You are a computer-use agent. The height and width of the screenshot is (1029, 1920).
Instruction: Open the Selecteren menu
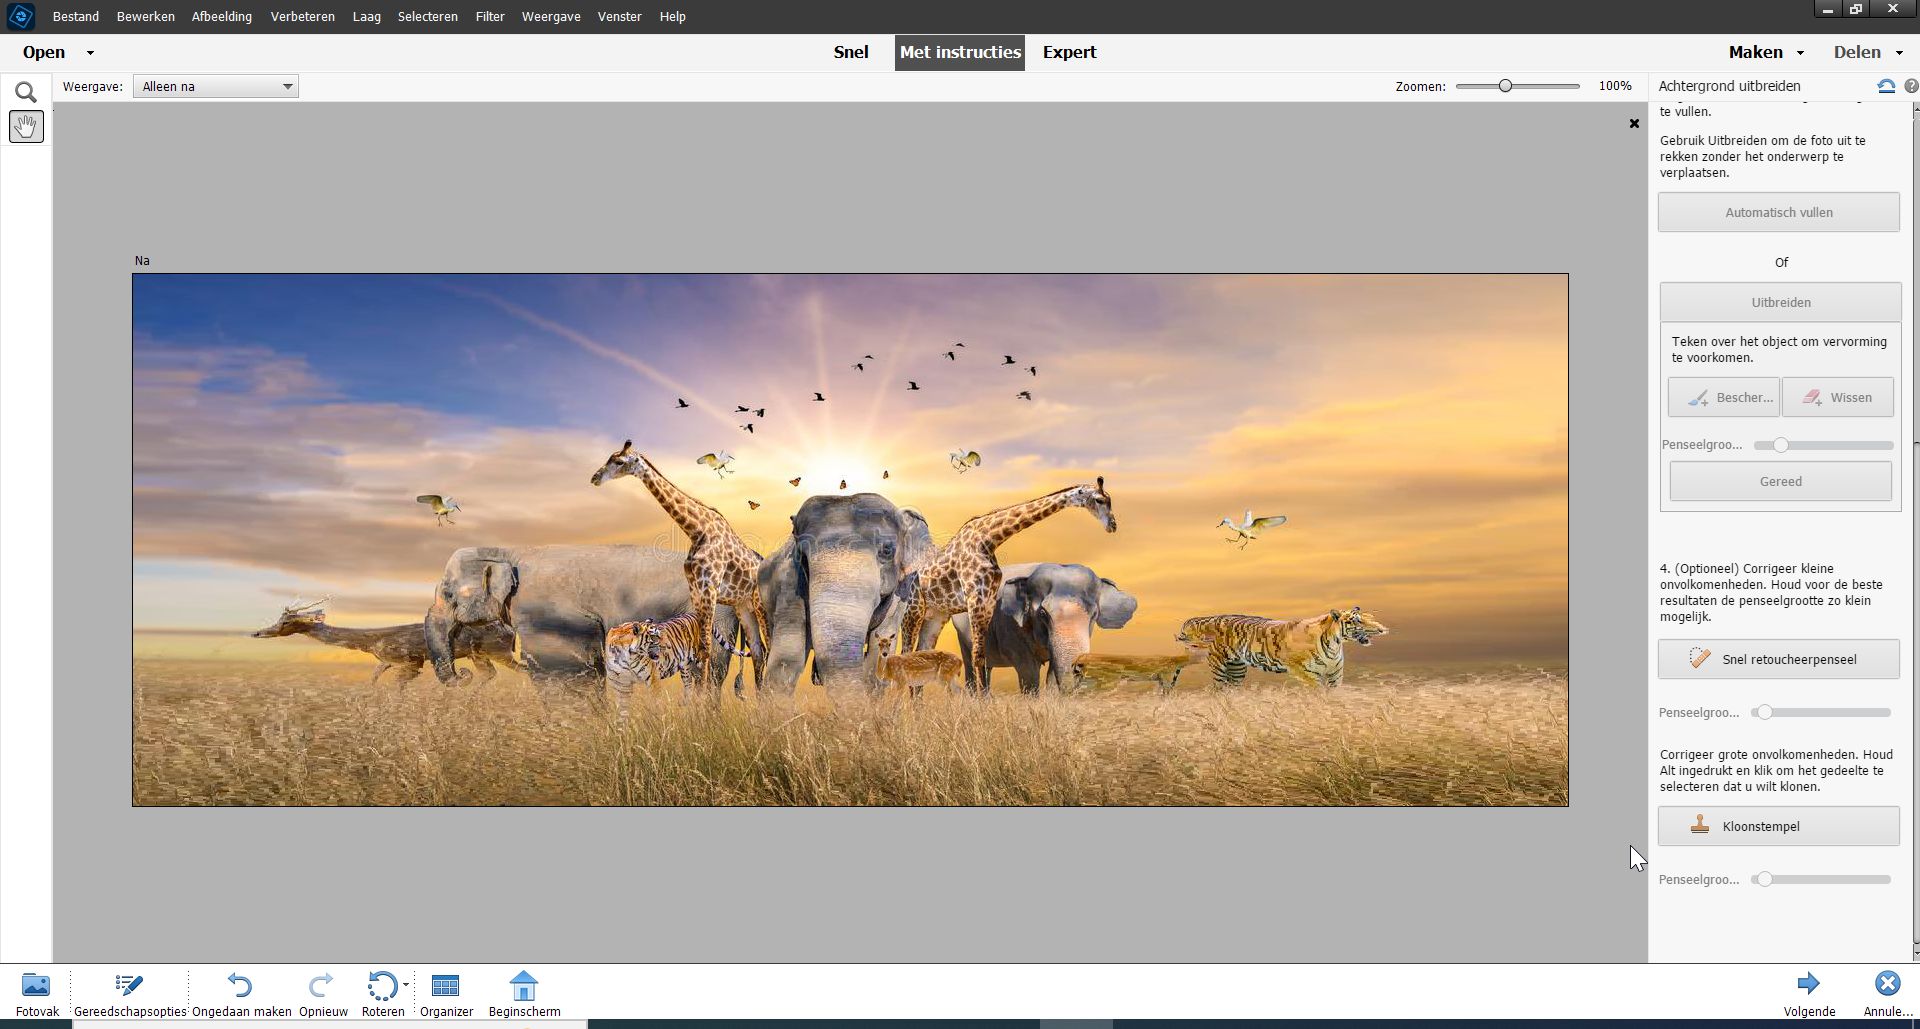click(x=428, y=17)
